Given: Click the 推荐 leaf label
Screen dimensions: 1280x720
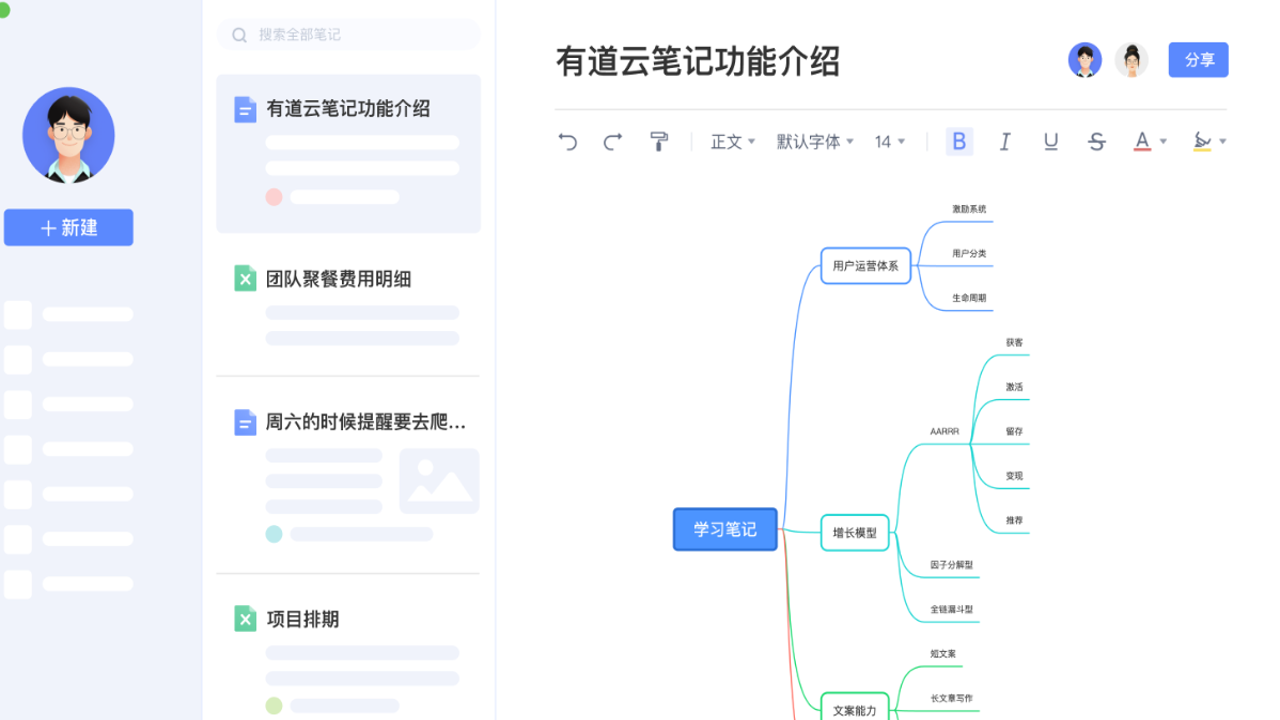Looking at the screenshot, I should click(x=1014, y=521).
